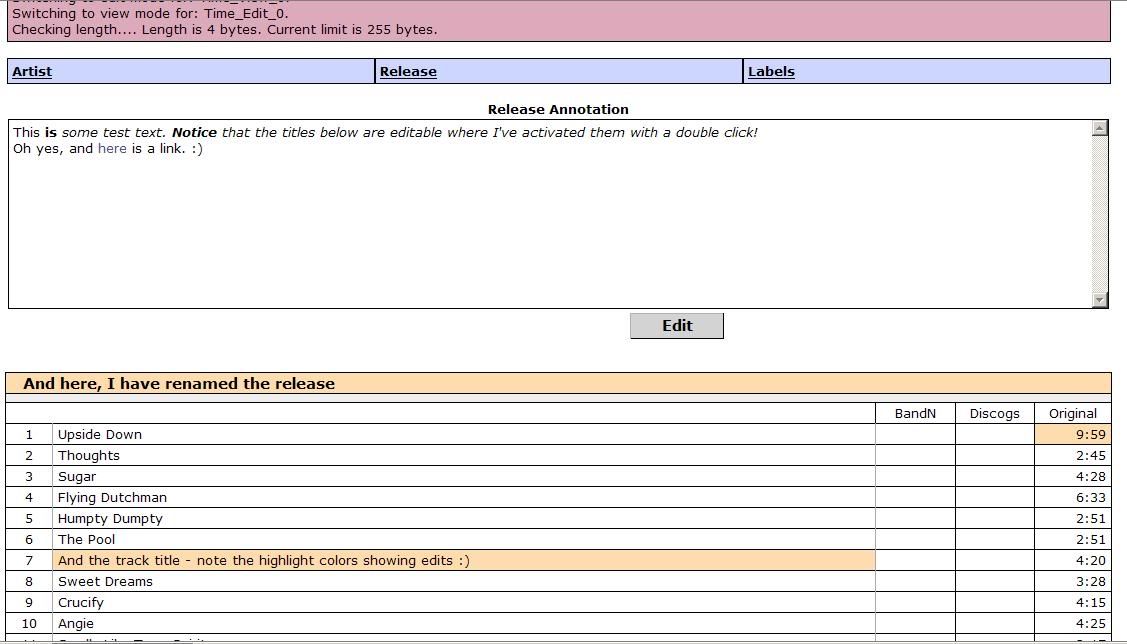
Task: Select the highlighted edited track 7 title
Action: (x=464, y=561)
